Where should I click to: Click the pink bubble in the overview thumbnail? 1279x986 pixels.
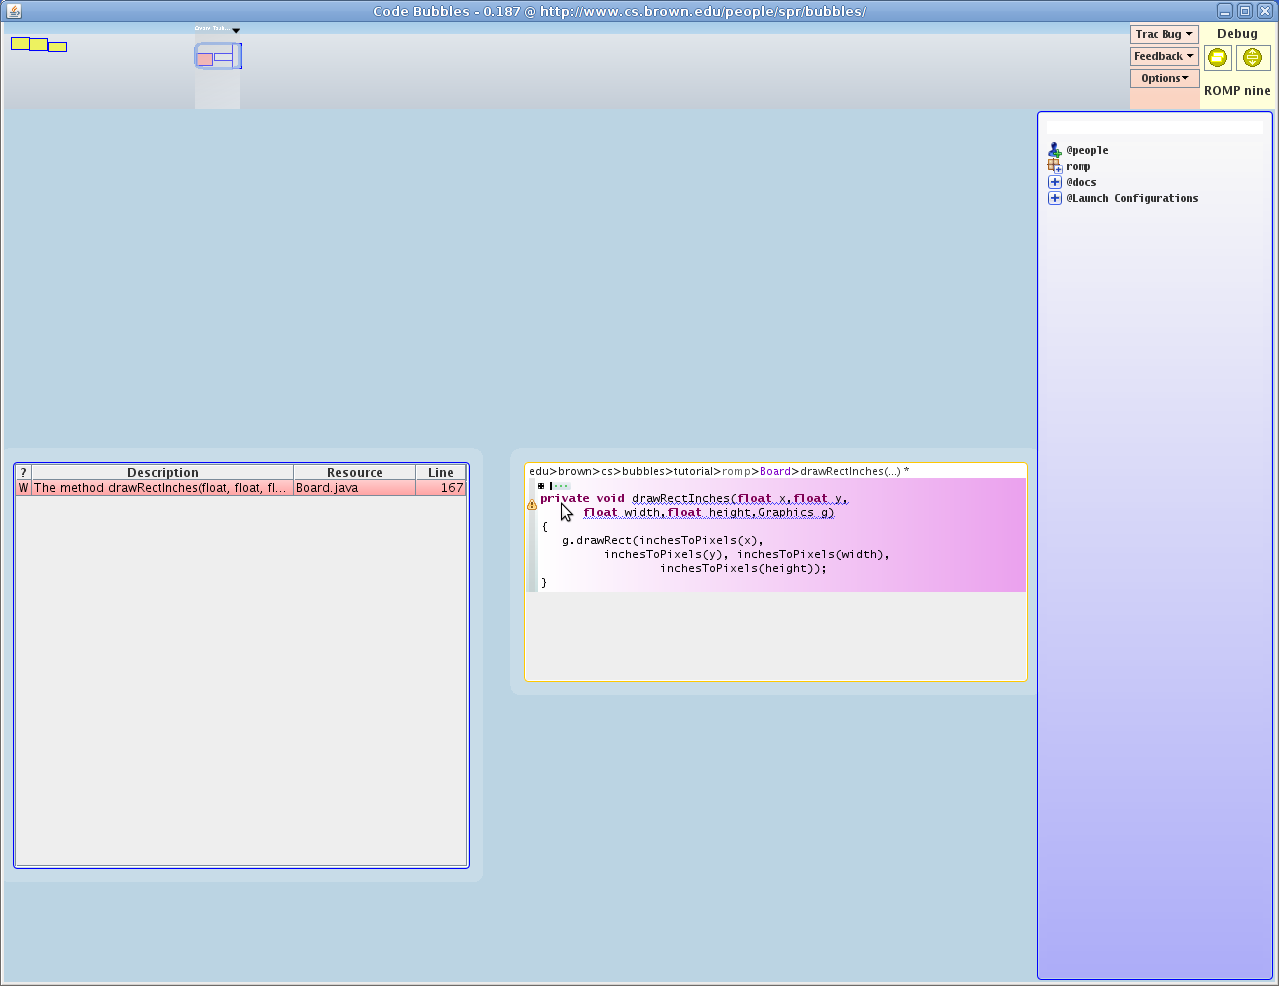click(x=204, y=59)
